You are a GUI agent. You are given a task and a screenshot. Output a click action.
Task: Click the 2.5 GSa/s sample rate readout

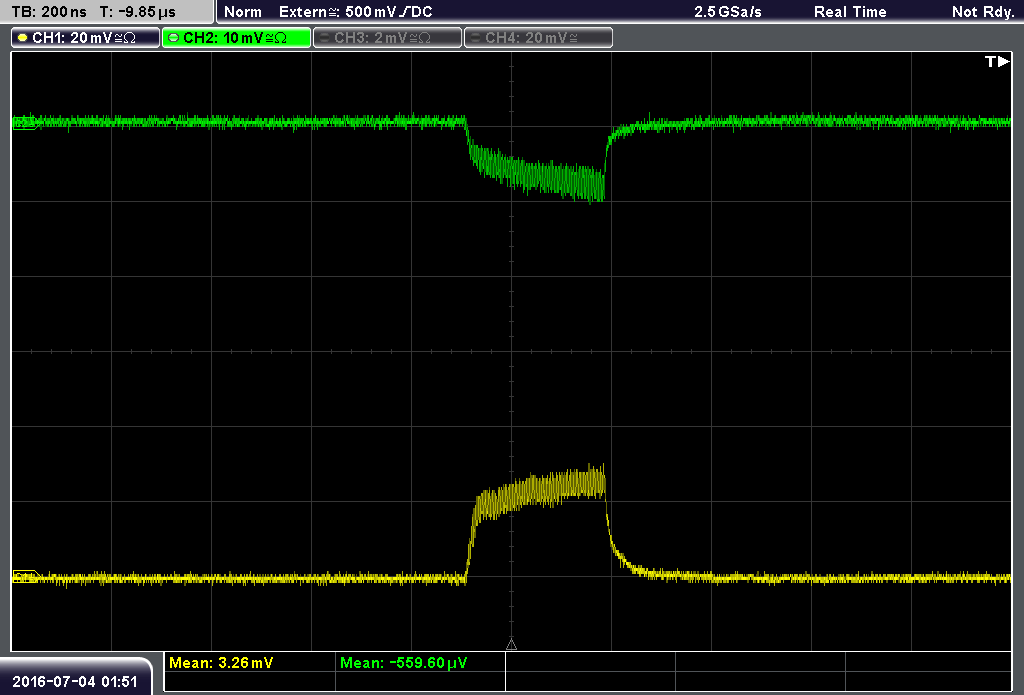[x=728, y=12]
